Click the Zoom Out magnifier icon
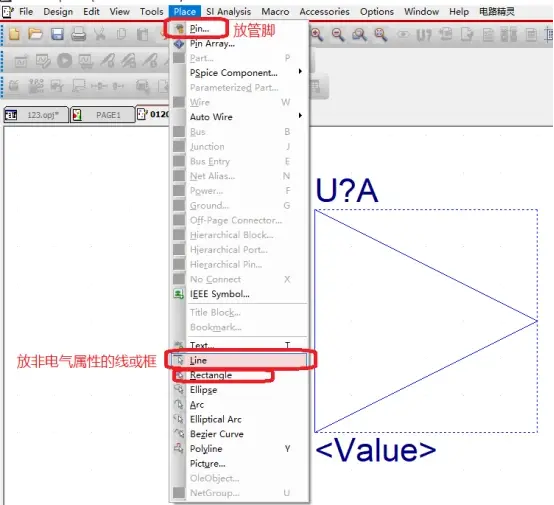This screenshot has width=554, height=505. pyautogui.click(x=338, y=35)
